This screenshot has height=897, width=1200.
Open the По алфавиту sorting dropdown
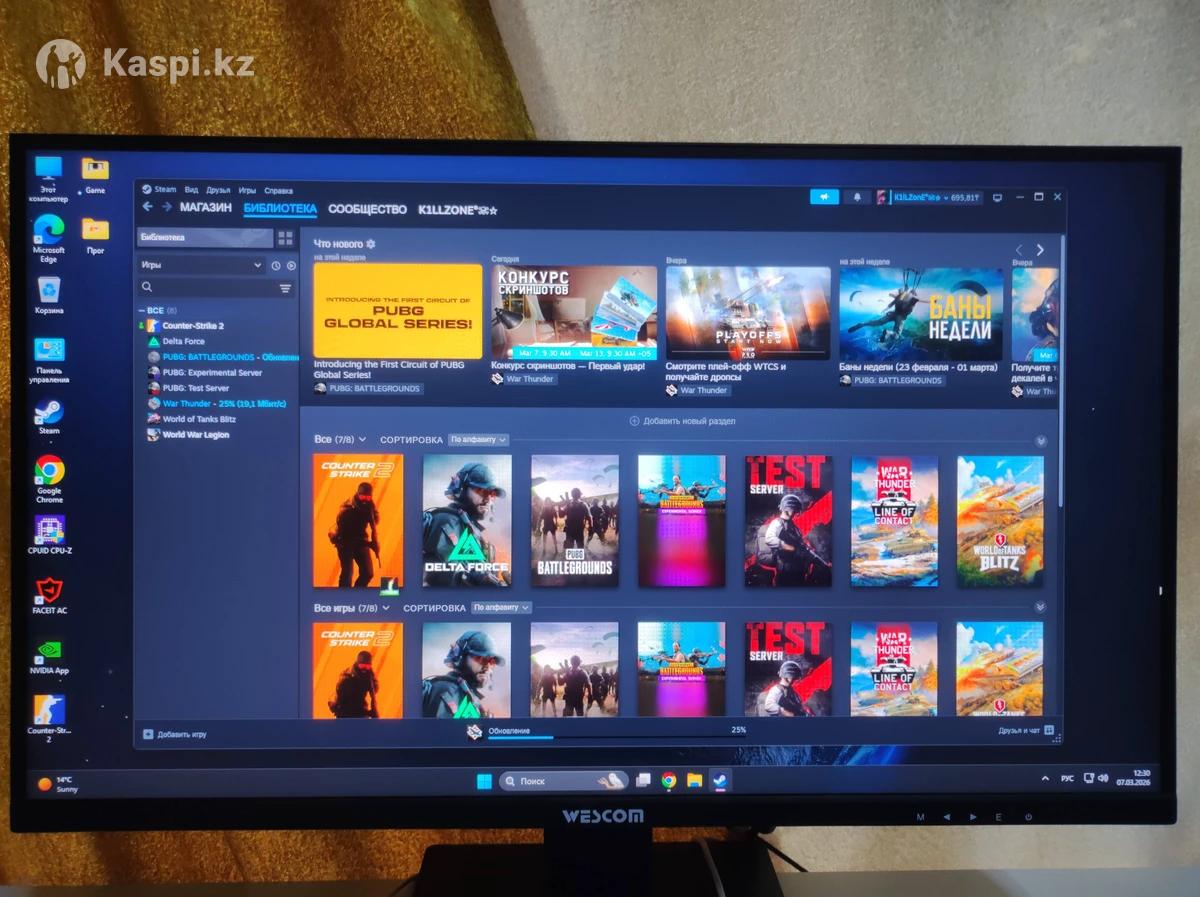tap(478, 440)
